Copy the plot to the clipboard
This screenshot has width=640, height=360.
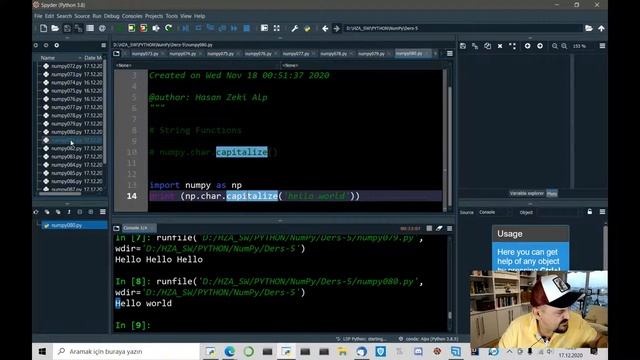click(487, 46)
